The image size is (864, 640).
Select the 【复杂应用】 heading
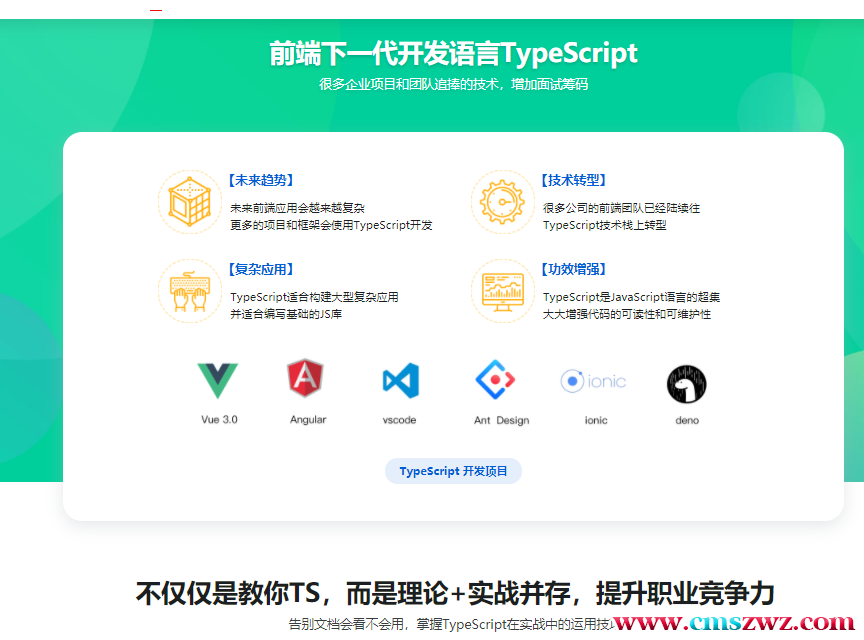(x=261, y=270)
